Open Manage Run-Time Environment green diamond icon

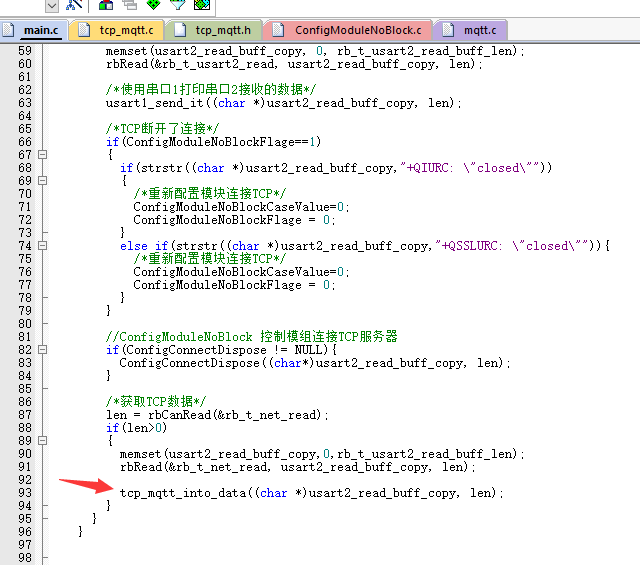tap(153, 4)
